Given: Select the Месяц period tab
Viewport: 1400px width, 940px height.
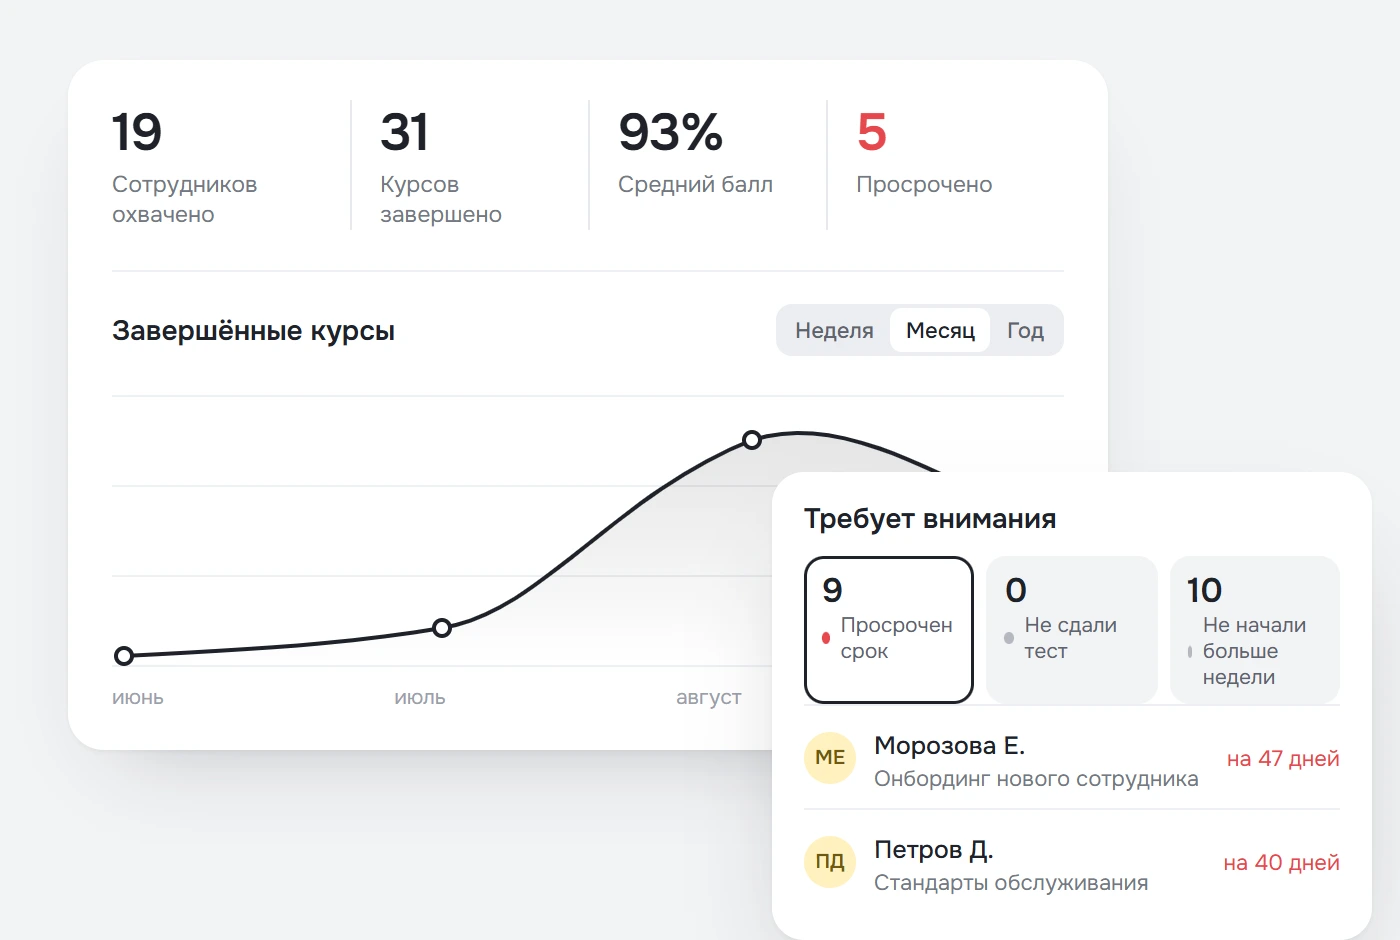Looking at the screenshot, I should pyautogui.click(x=940, y=331).
